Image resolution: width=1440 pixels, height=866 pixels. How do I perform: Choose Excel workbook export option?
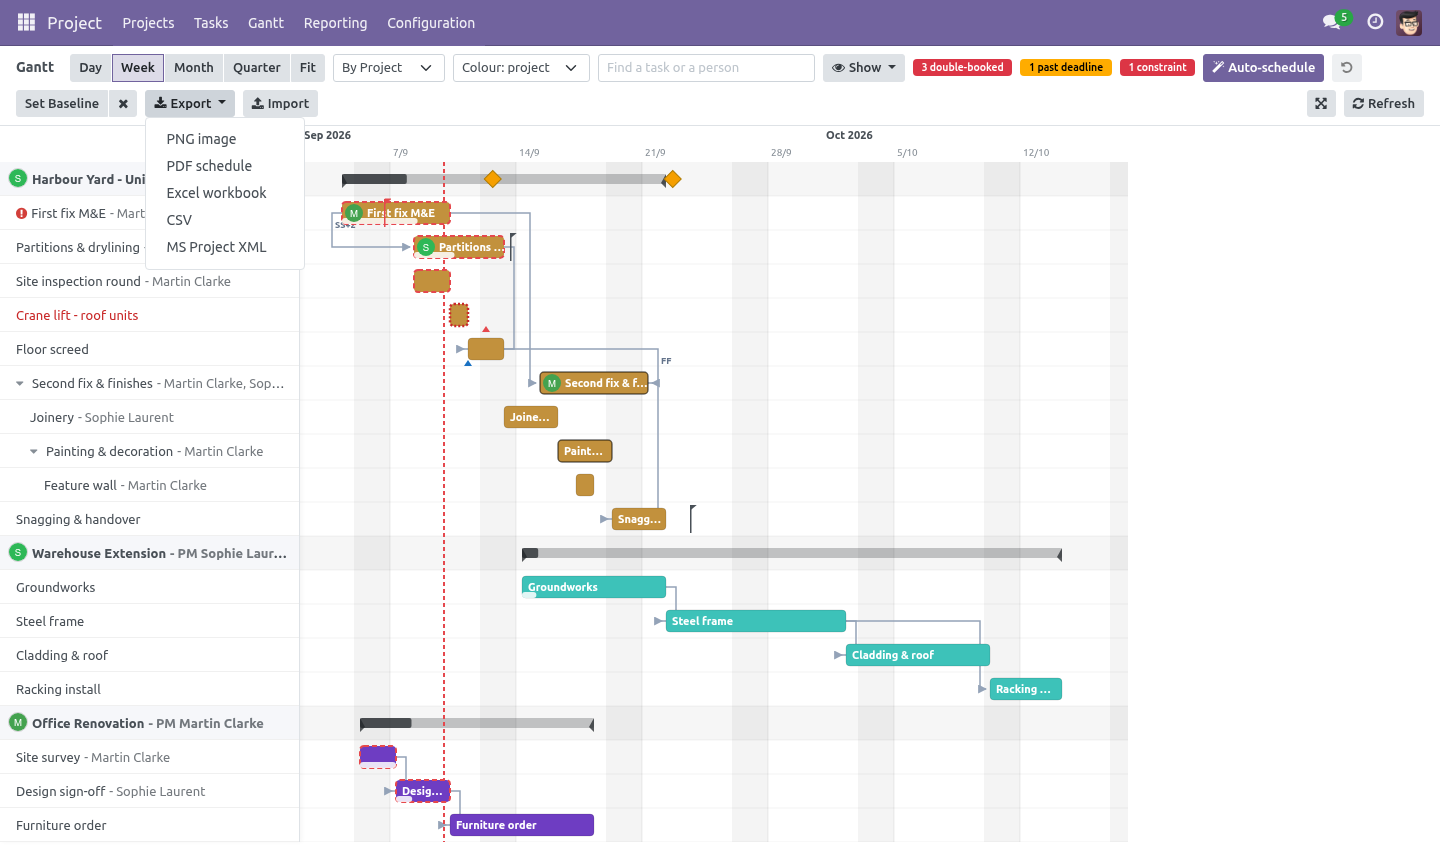225,193
